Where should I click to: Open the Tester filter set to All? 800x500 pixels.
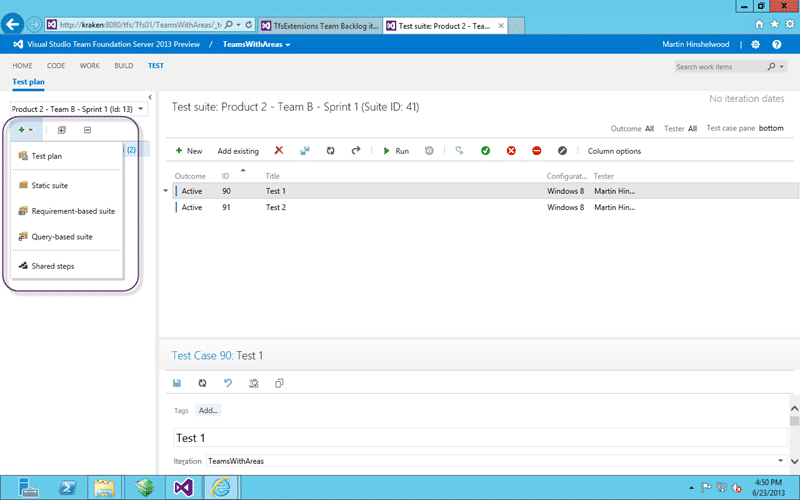[x=692, y=129]
